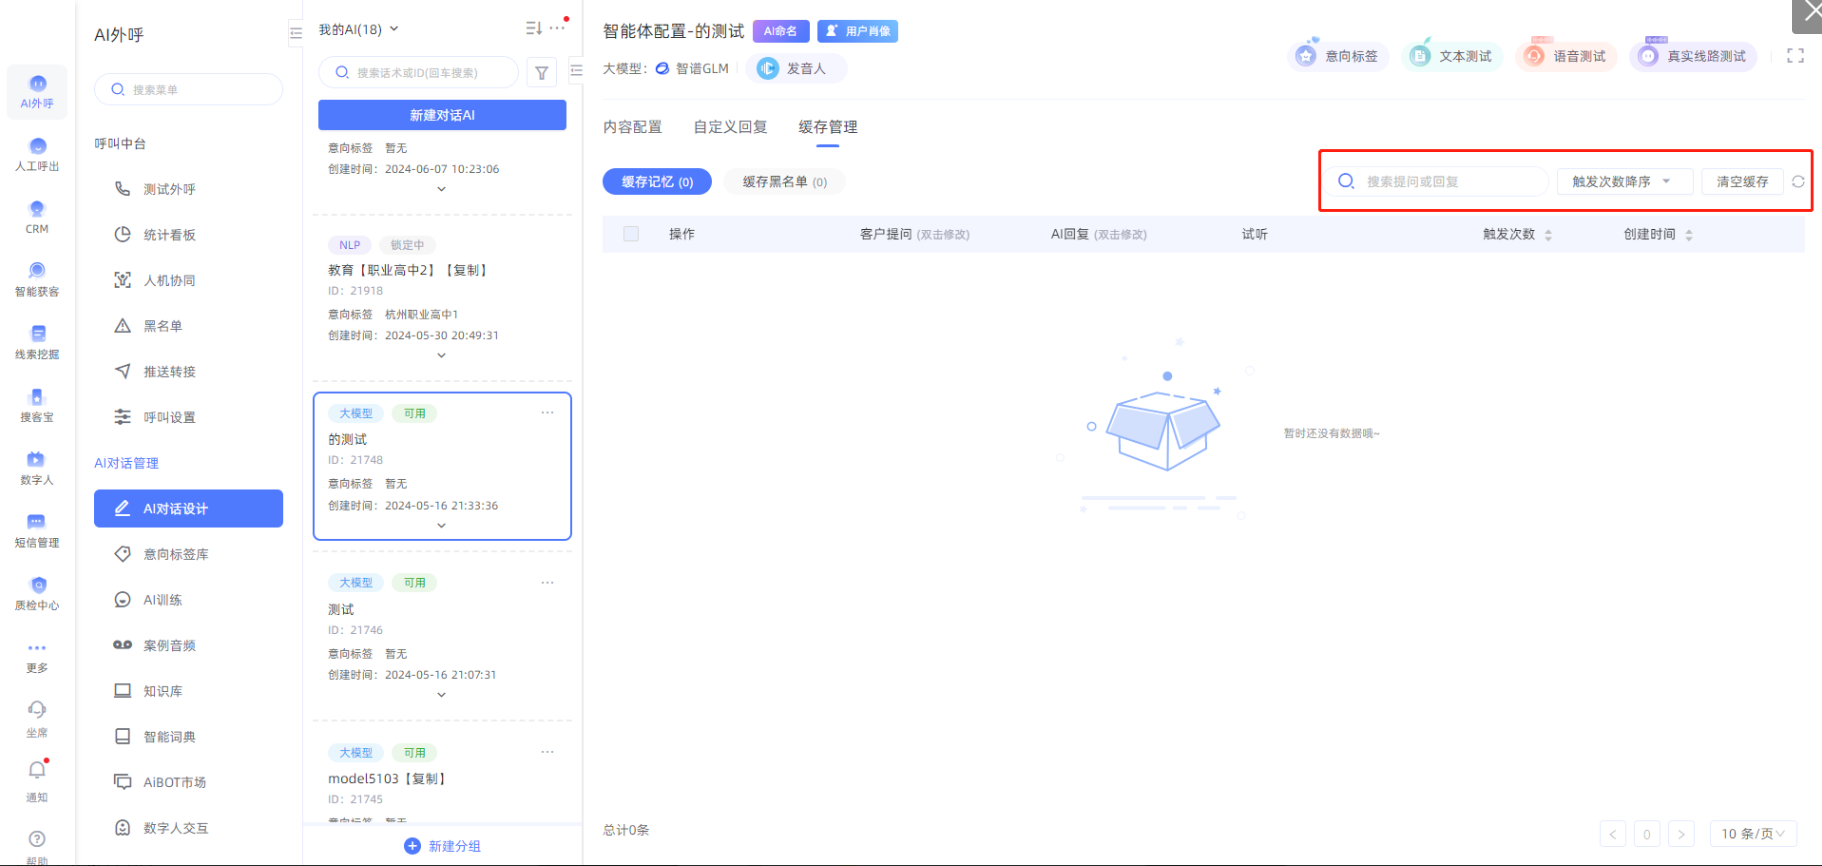The height and width of the screenshot is (866, 1822).
Task: Expand the 我的AI(18) dropdown
Action: (358, 29)
